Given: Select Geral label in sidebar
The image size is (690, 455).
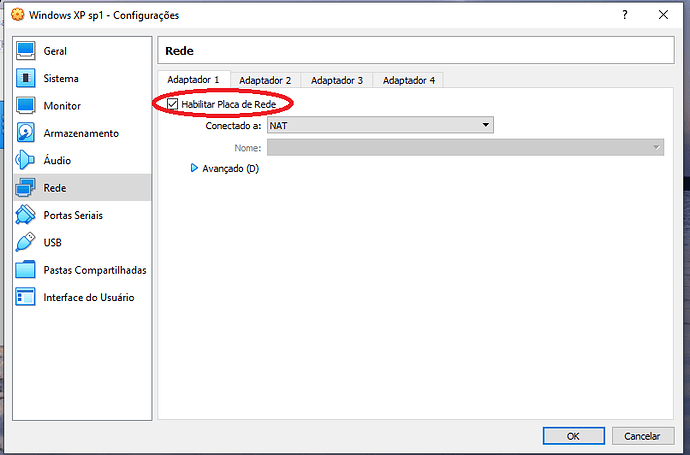Looking at the screenshot, I should click(x=55, y=51).
